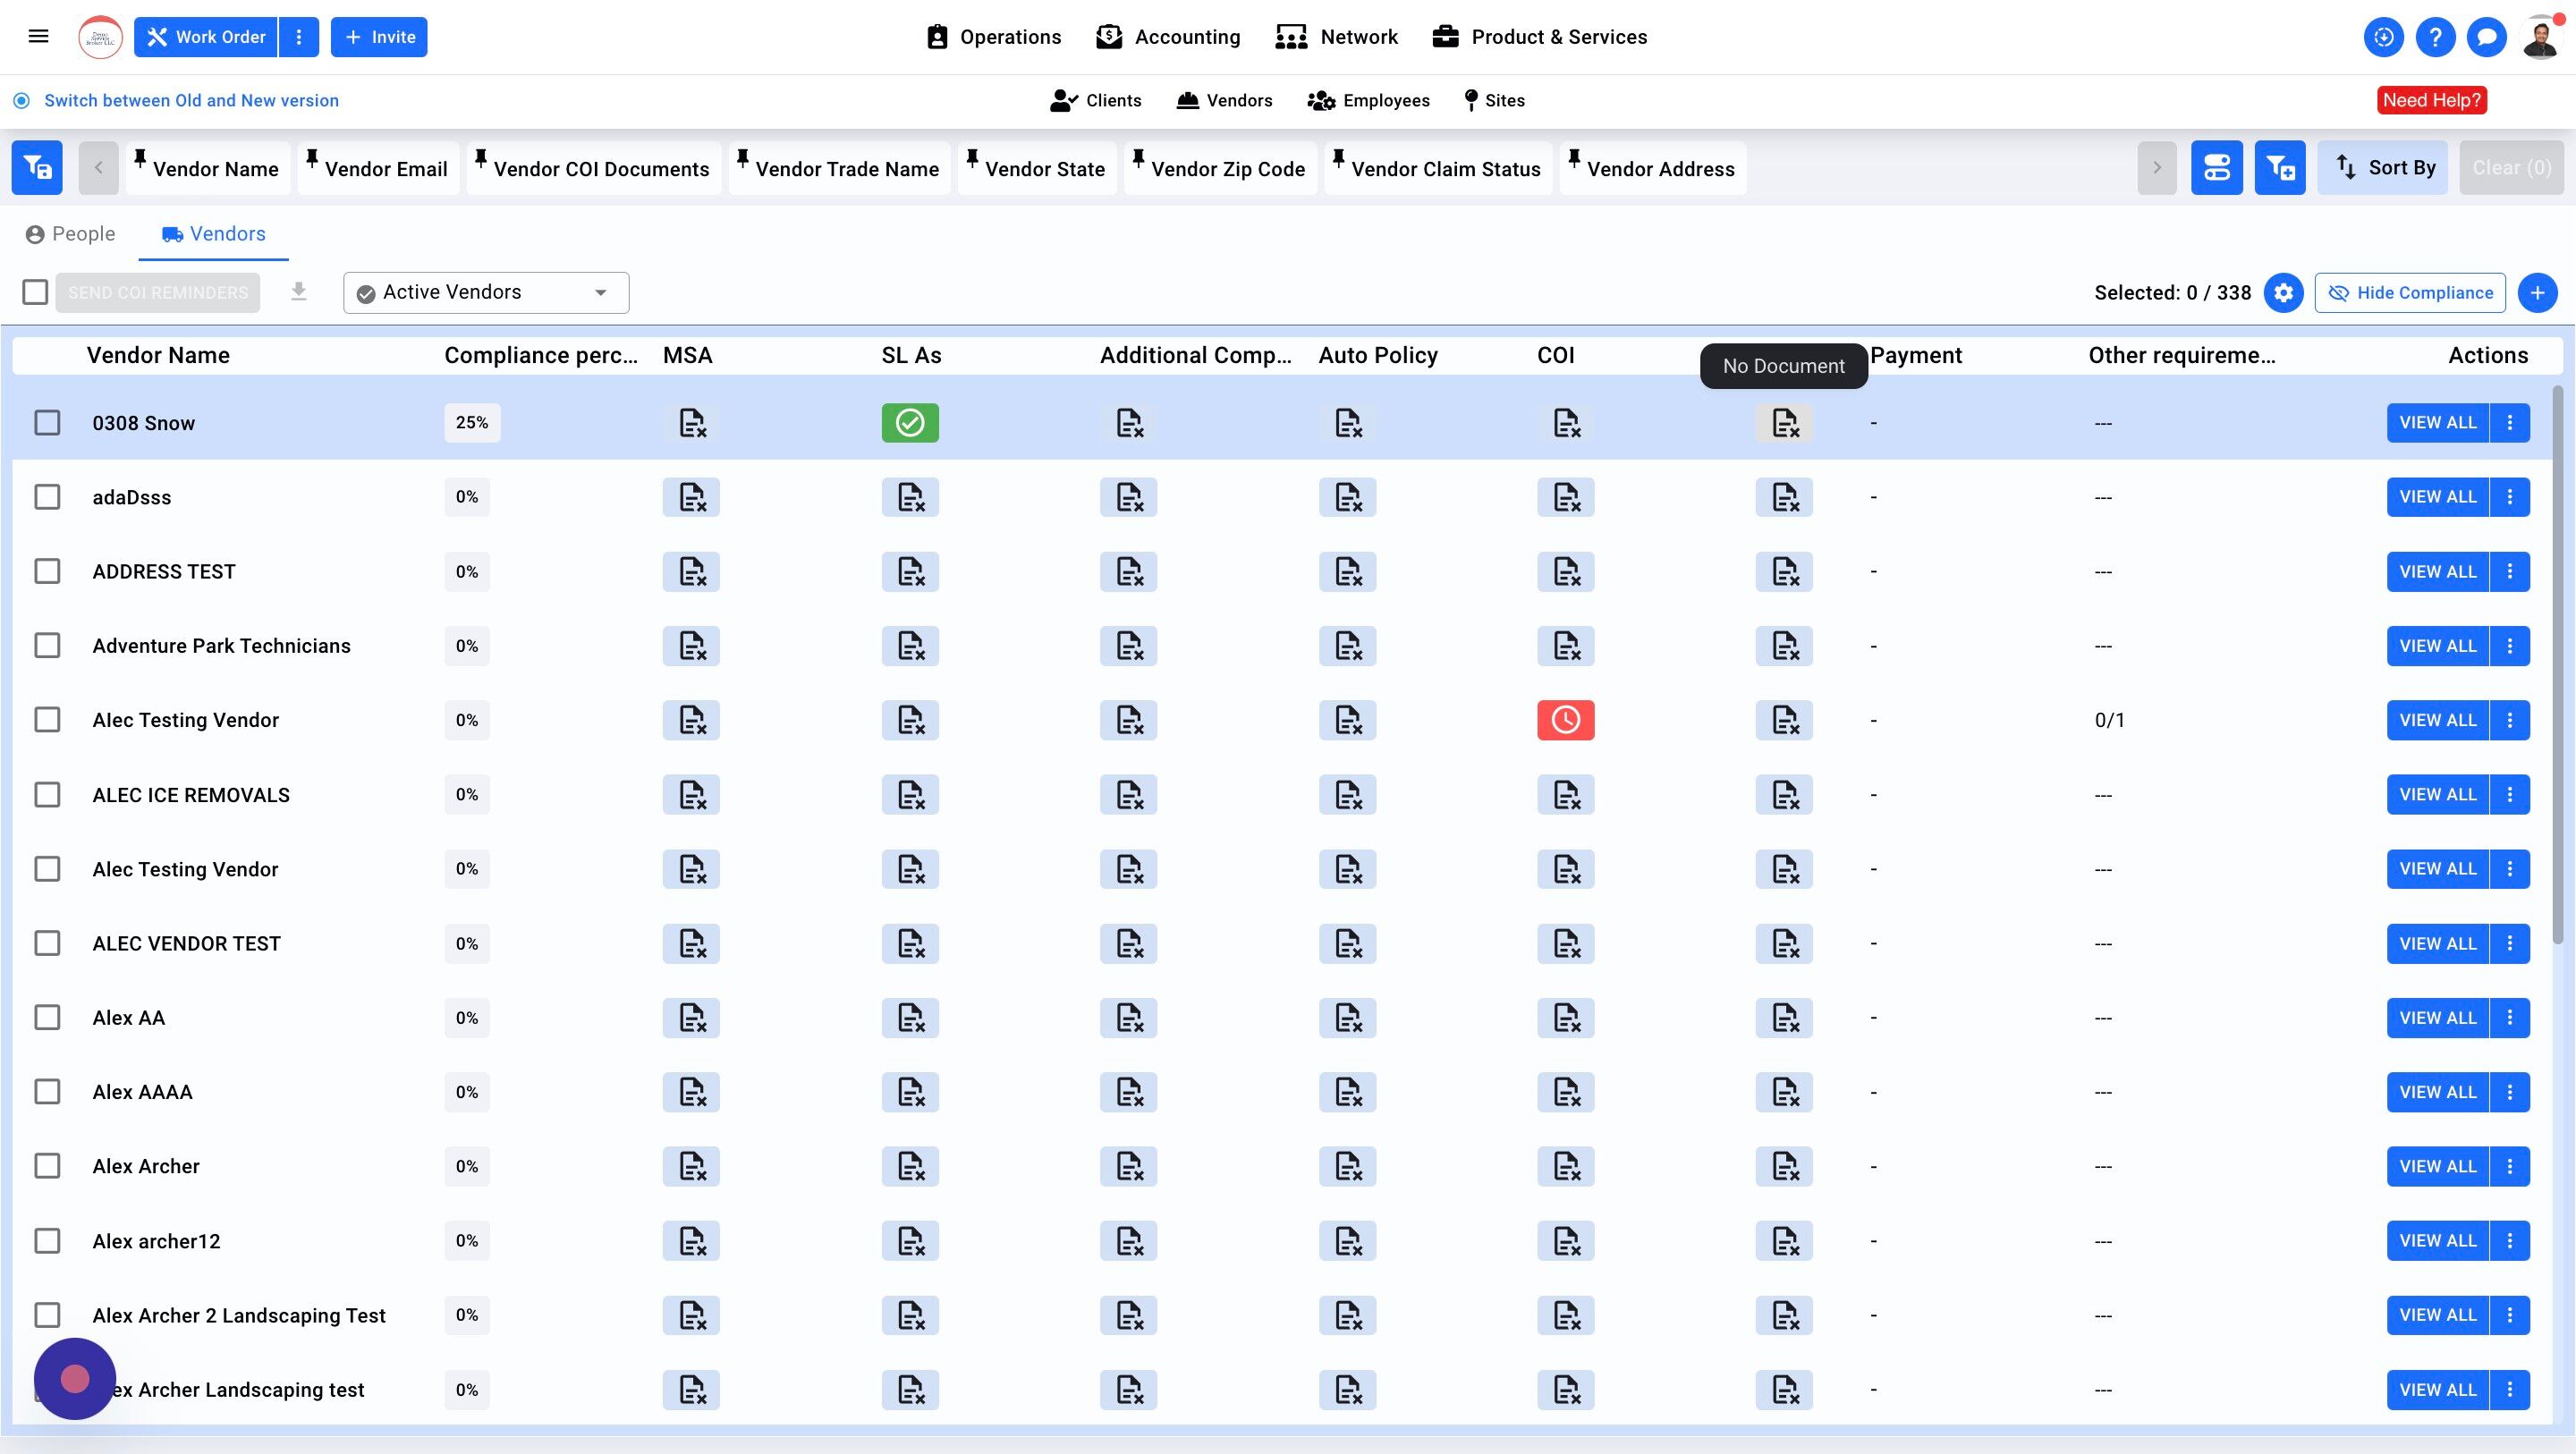This screenshot has width=2576, height=1454.
Task: Check the 0308 Snow vendor checkbox
Action: (47, 423)
